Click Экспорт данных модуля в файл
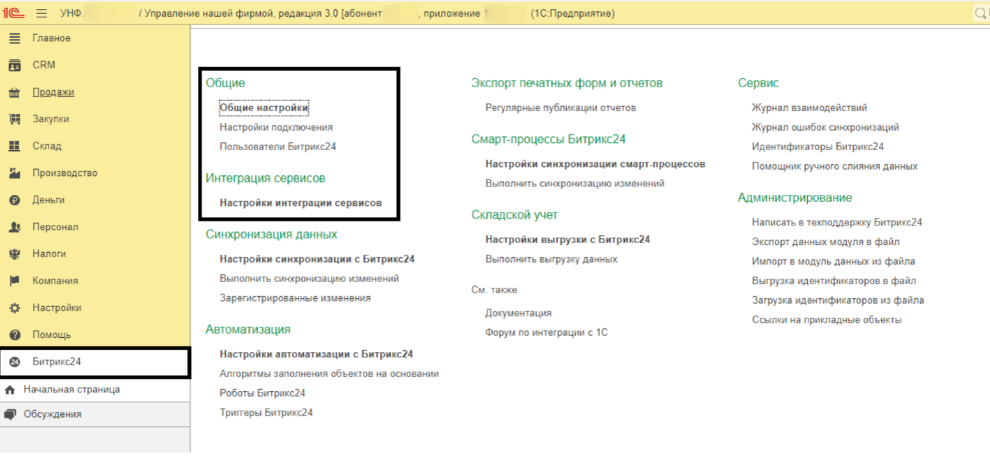 [x=826, y=242]
